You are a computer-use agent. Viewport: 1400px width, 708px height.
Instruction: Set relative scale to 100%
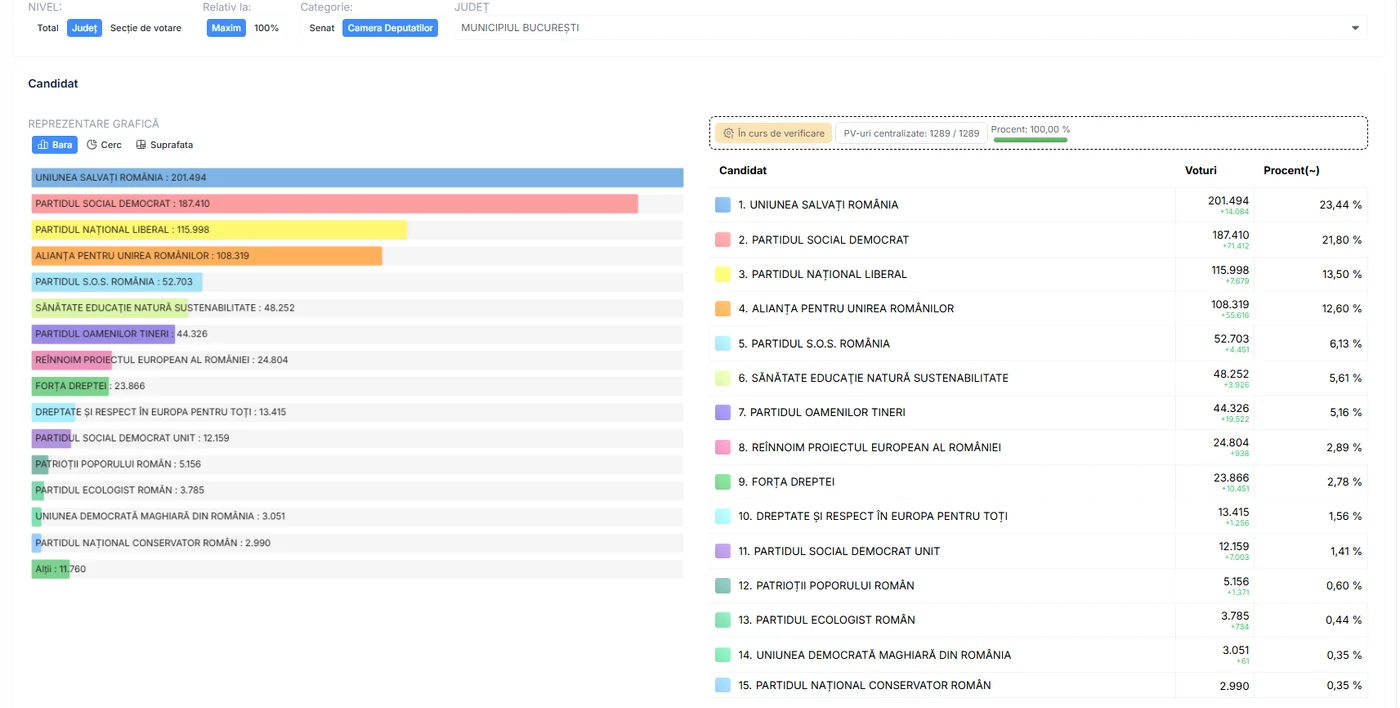point(266,28)
